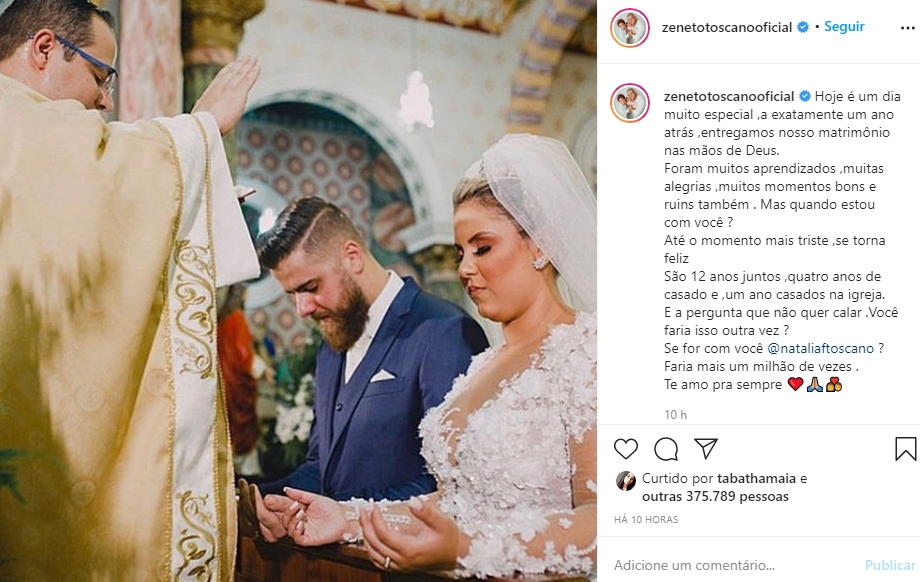
Task: Click the wedding photo of the post
Action: (x=299, y=291)
